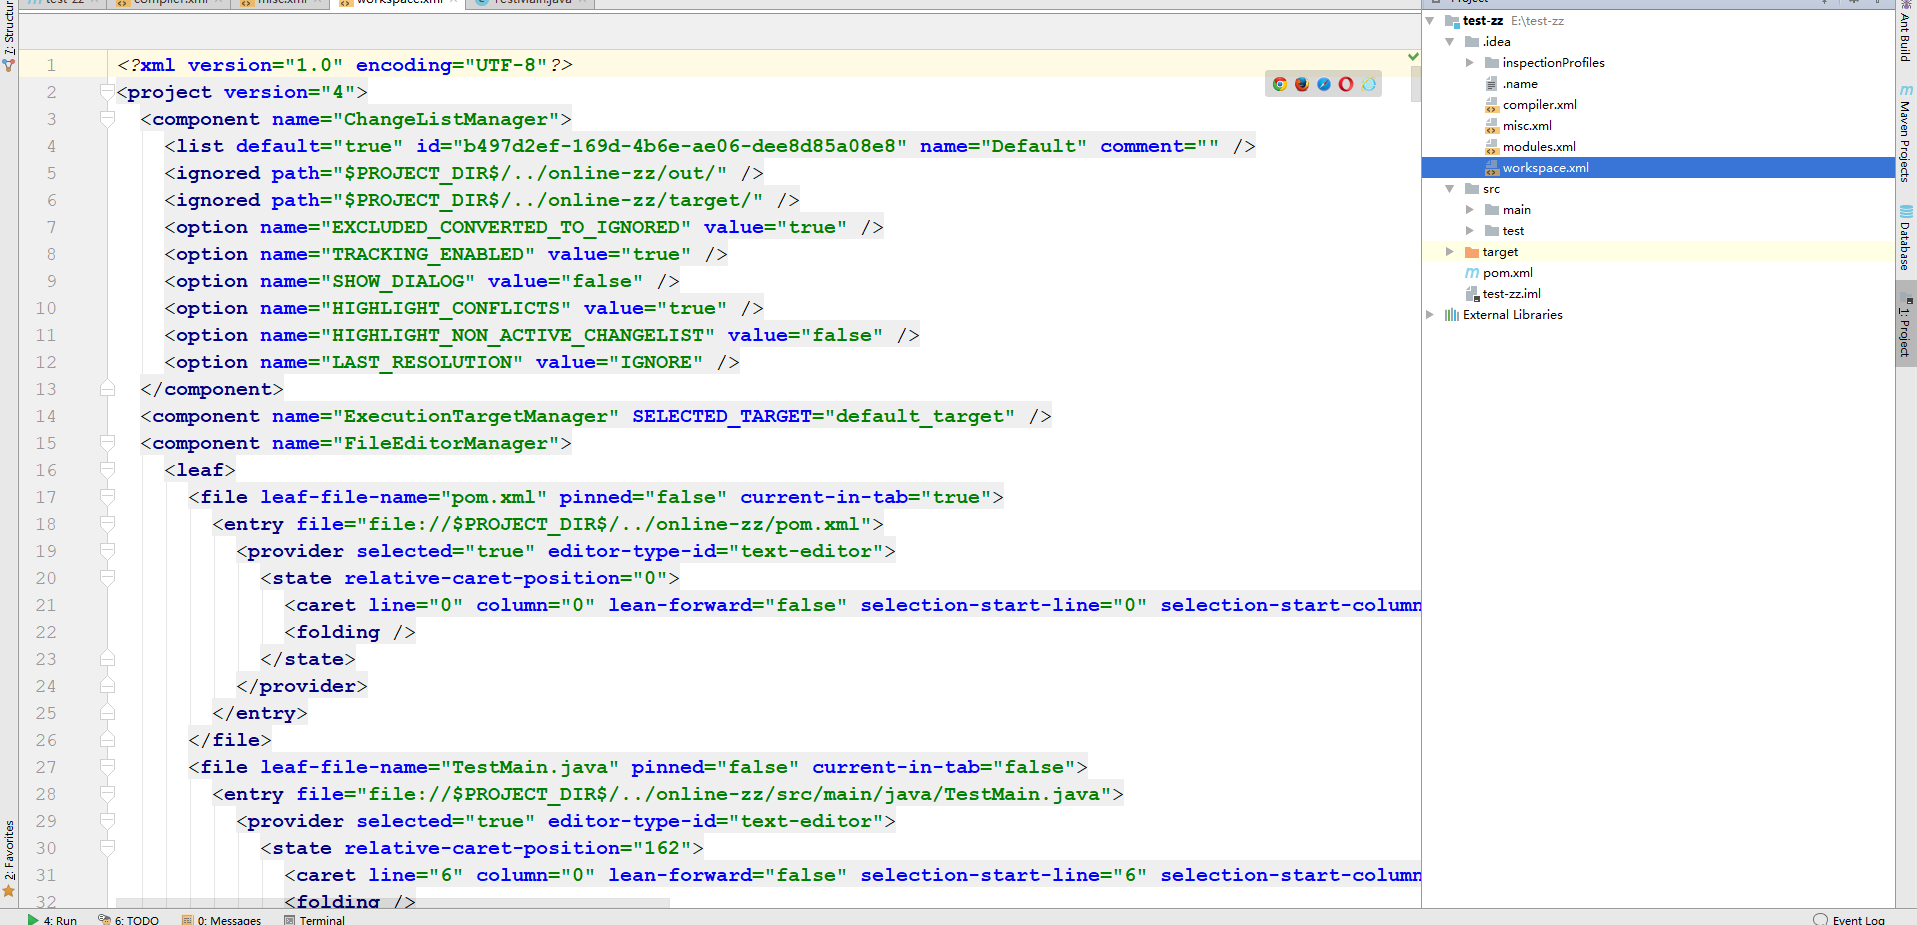Image resolution: width=1917 pixels, height=925 pixels.
Task: Click the green inspection checkmark indicator
Action: [x=1413, y=57]
